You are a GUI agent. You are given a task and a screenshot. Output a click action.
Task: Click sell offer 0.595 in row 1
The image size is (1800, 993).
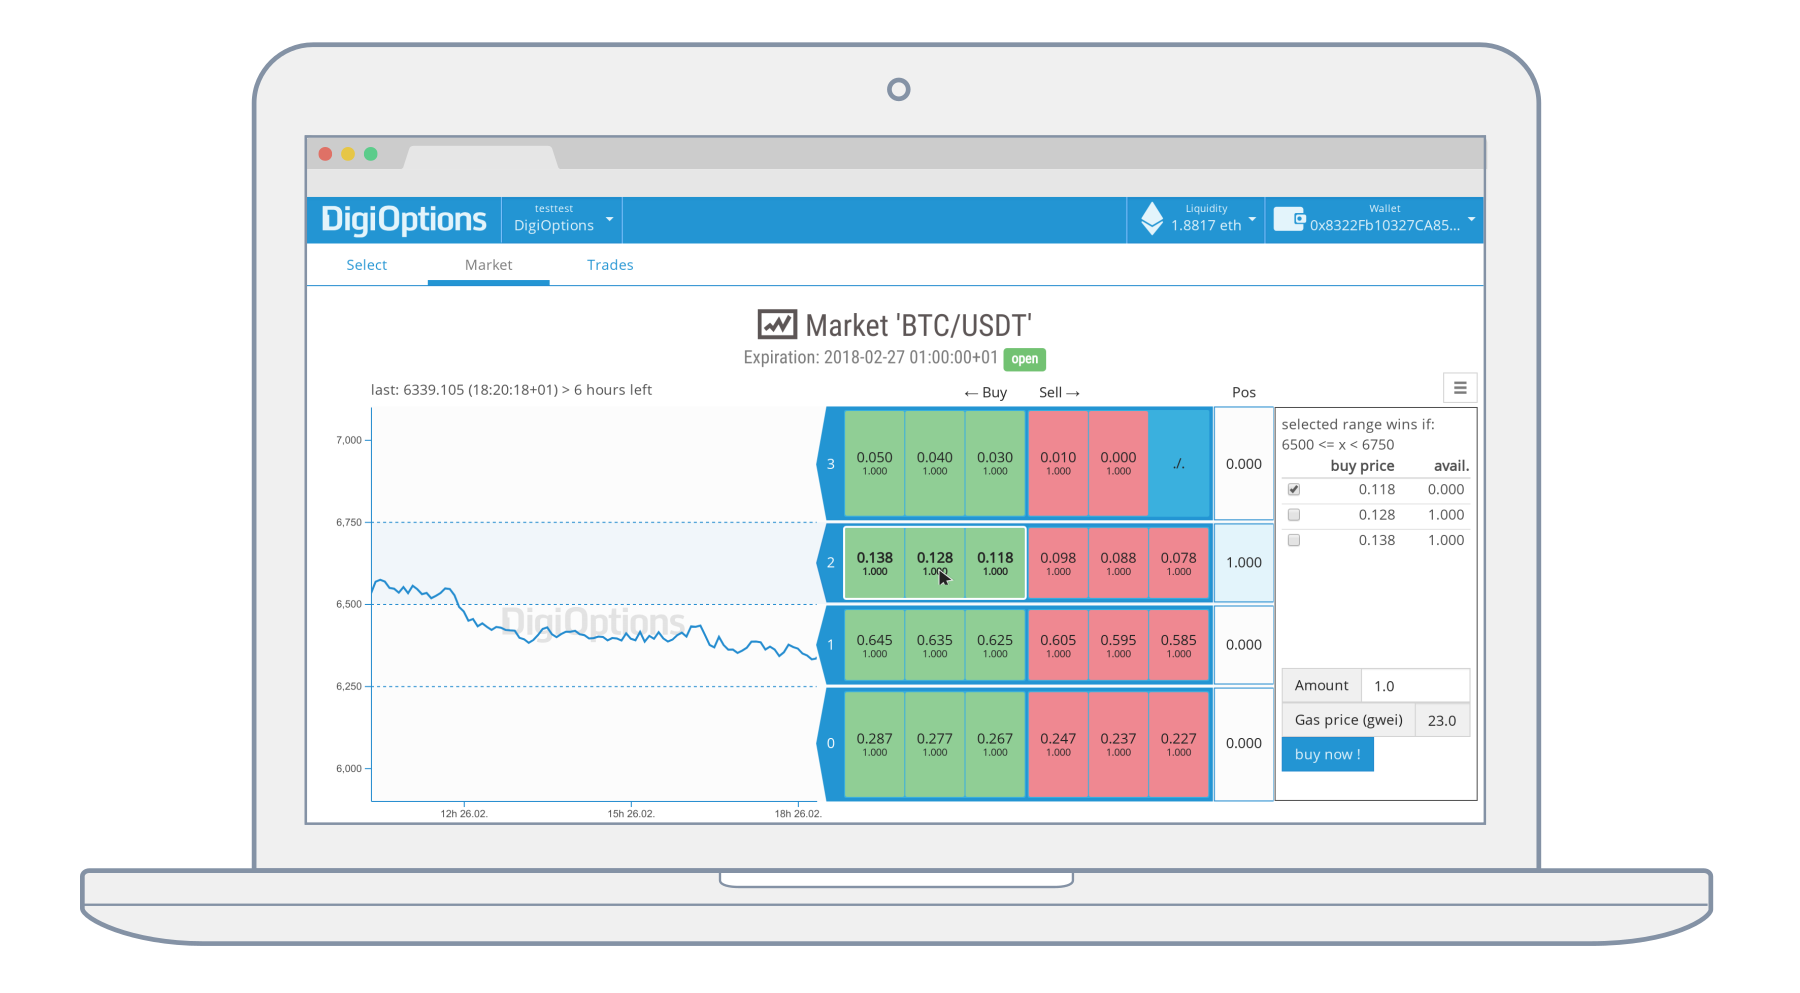[x=1118, y=645]
